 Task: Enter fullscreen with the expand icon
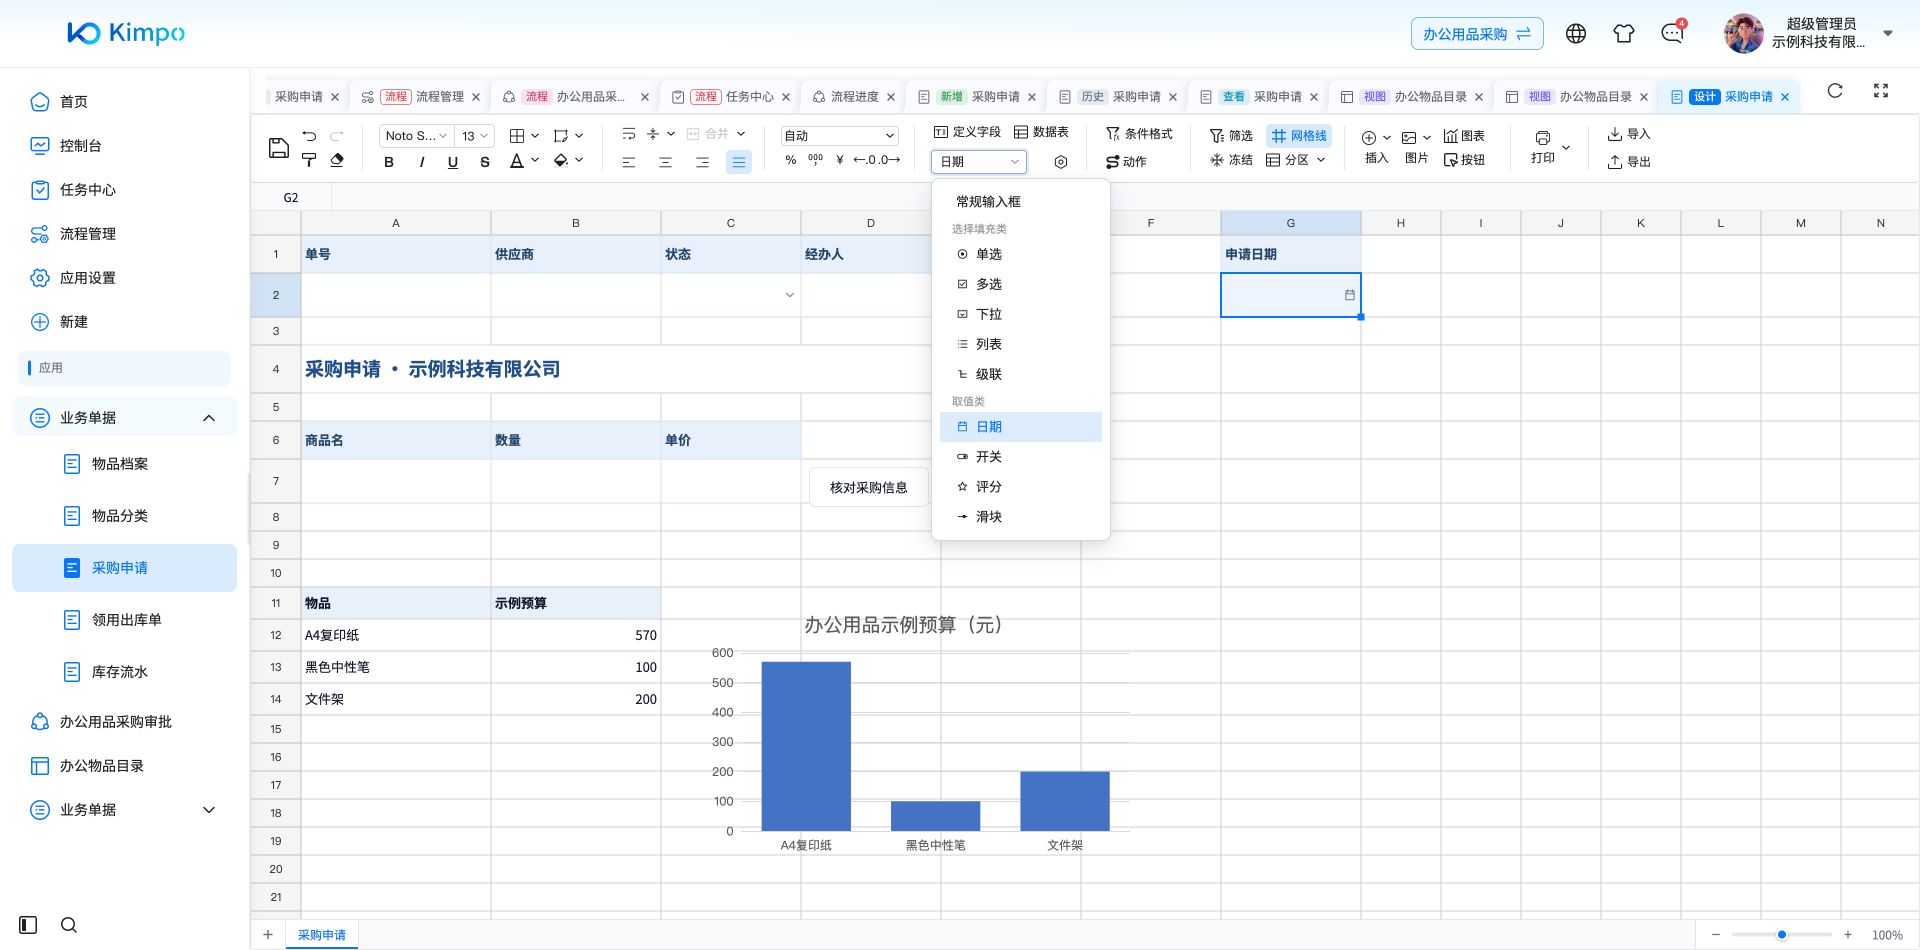(x=1881, y=90)
